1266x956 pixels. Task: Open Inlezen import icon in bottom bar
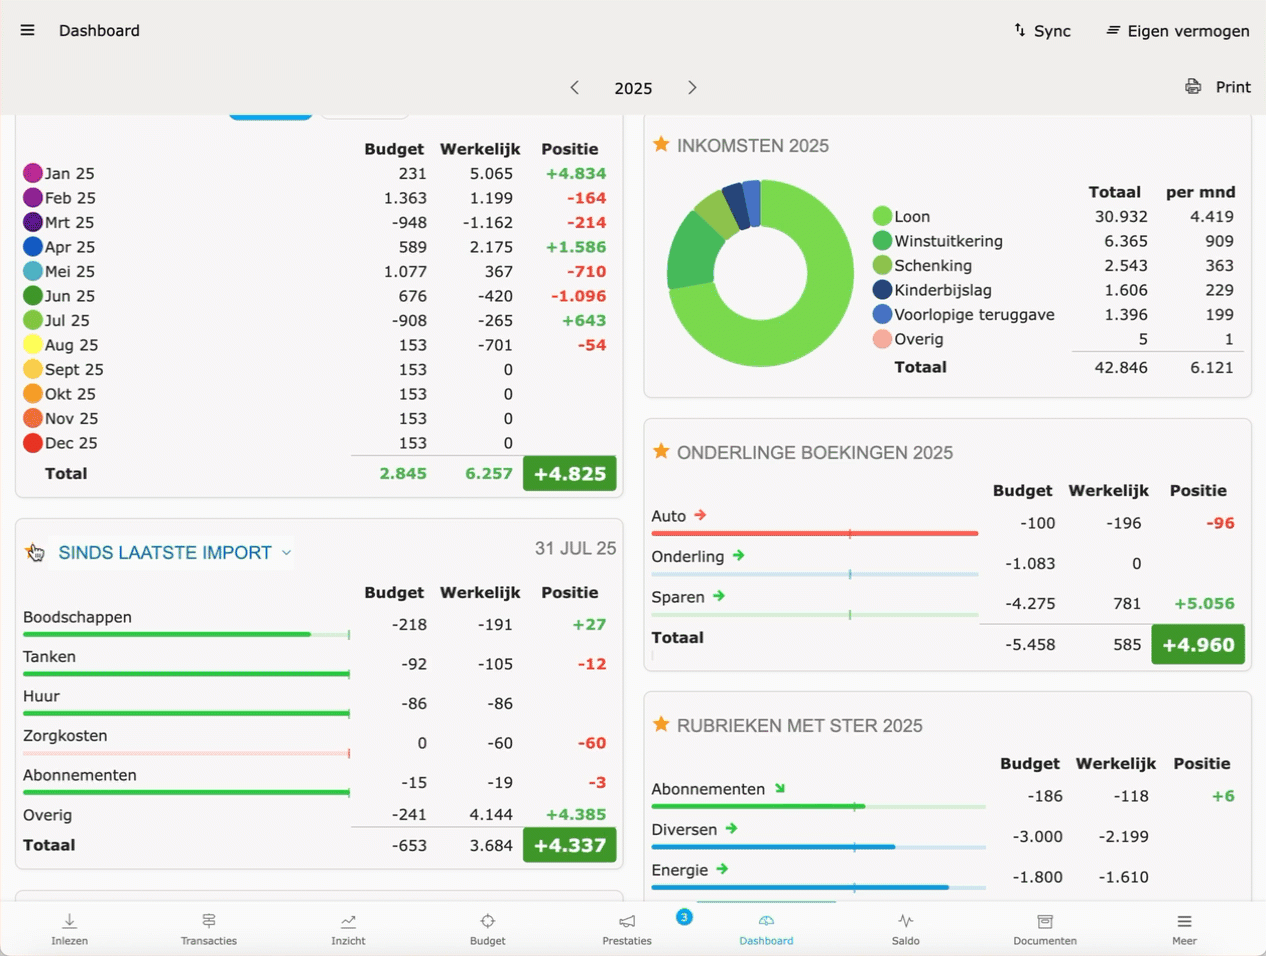point(69,921)
